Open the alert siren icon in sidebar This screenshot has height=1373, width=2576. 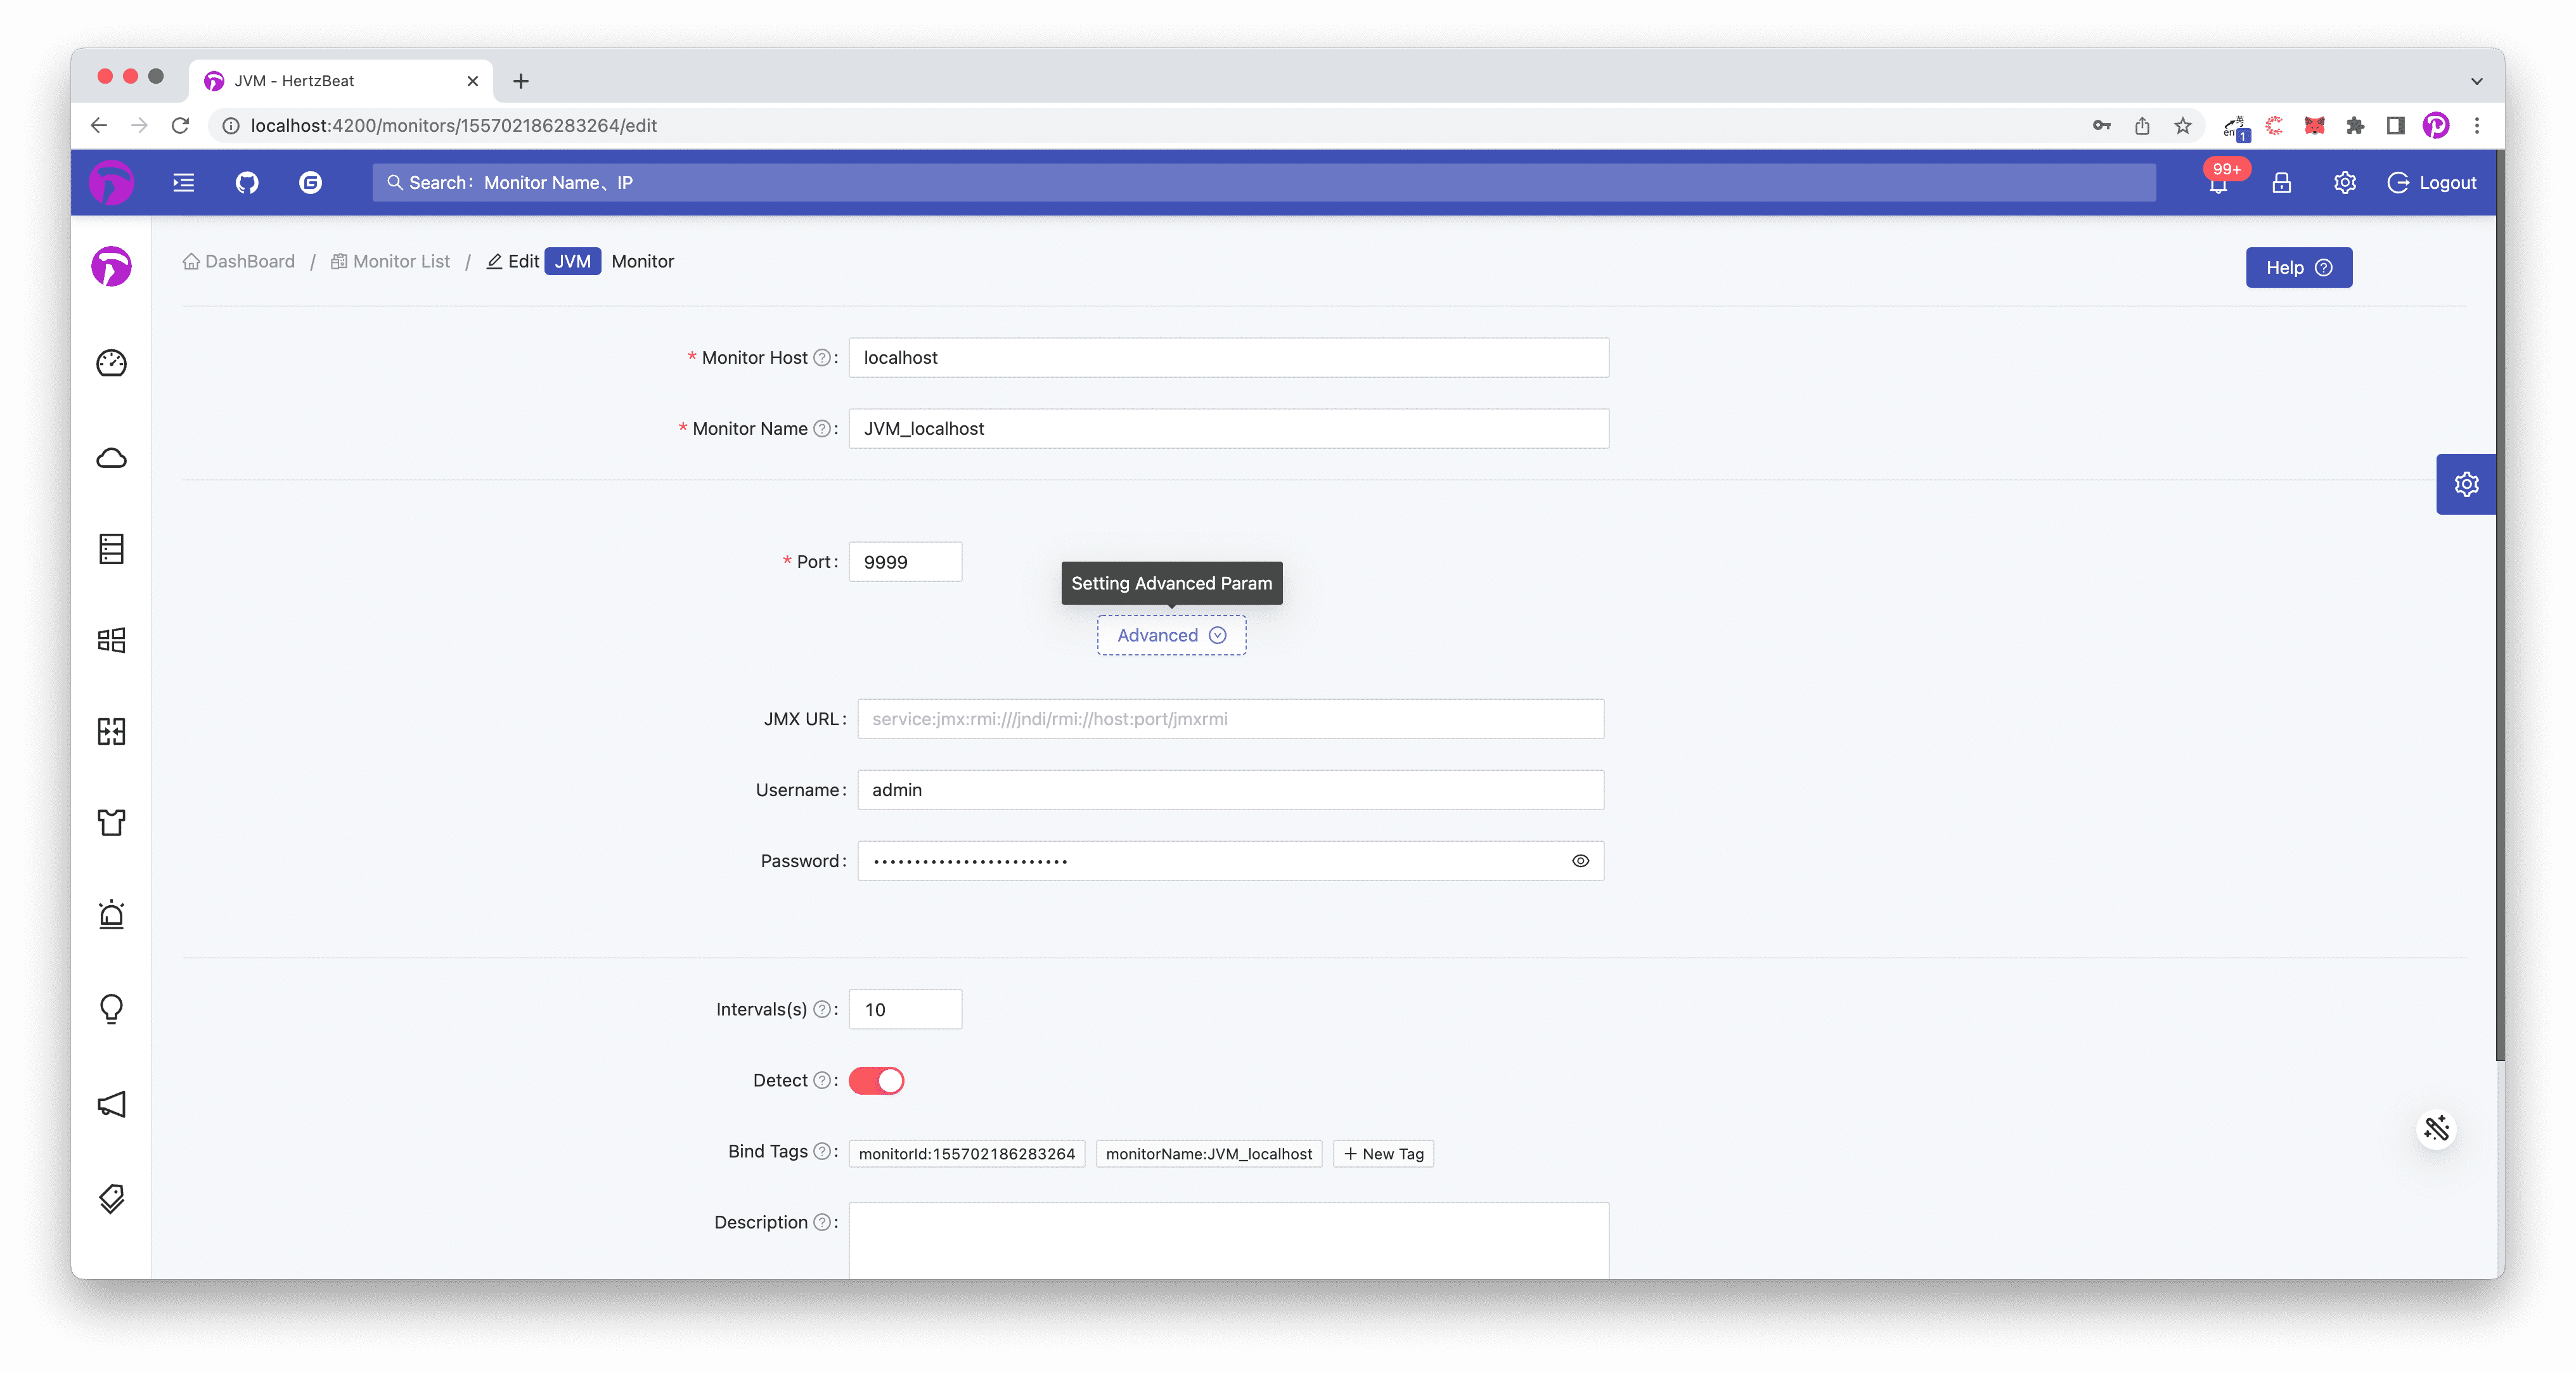pyautogui.click(x=111, y=914)
